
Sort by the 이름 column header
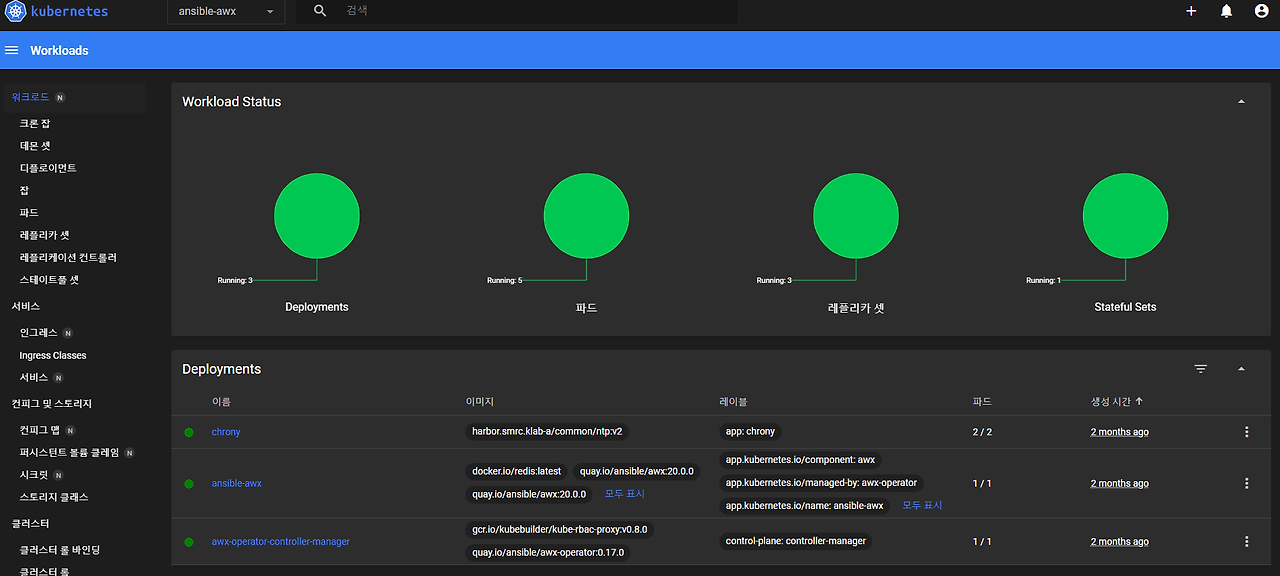pos(221,401)
